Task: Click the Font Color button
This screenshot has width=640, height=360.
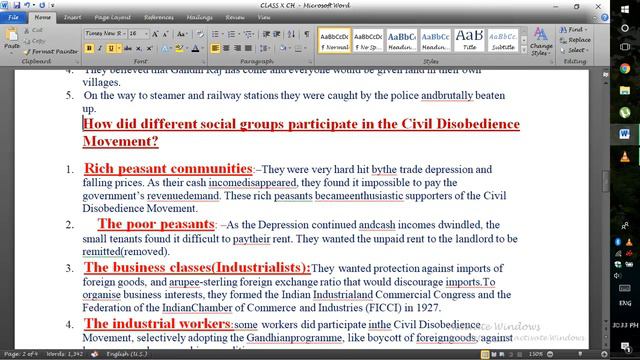Action: pyautogui.click(x=196, y=48)
